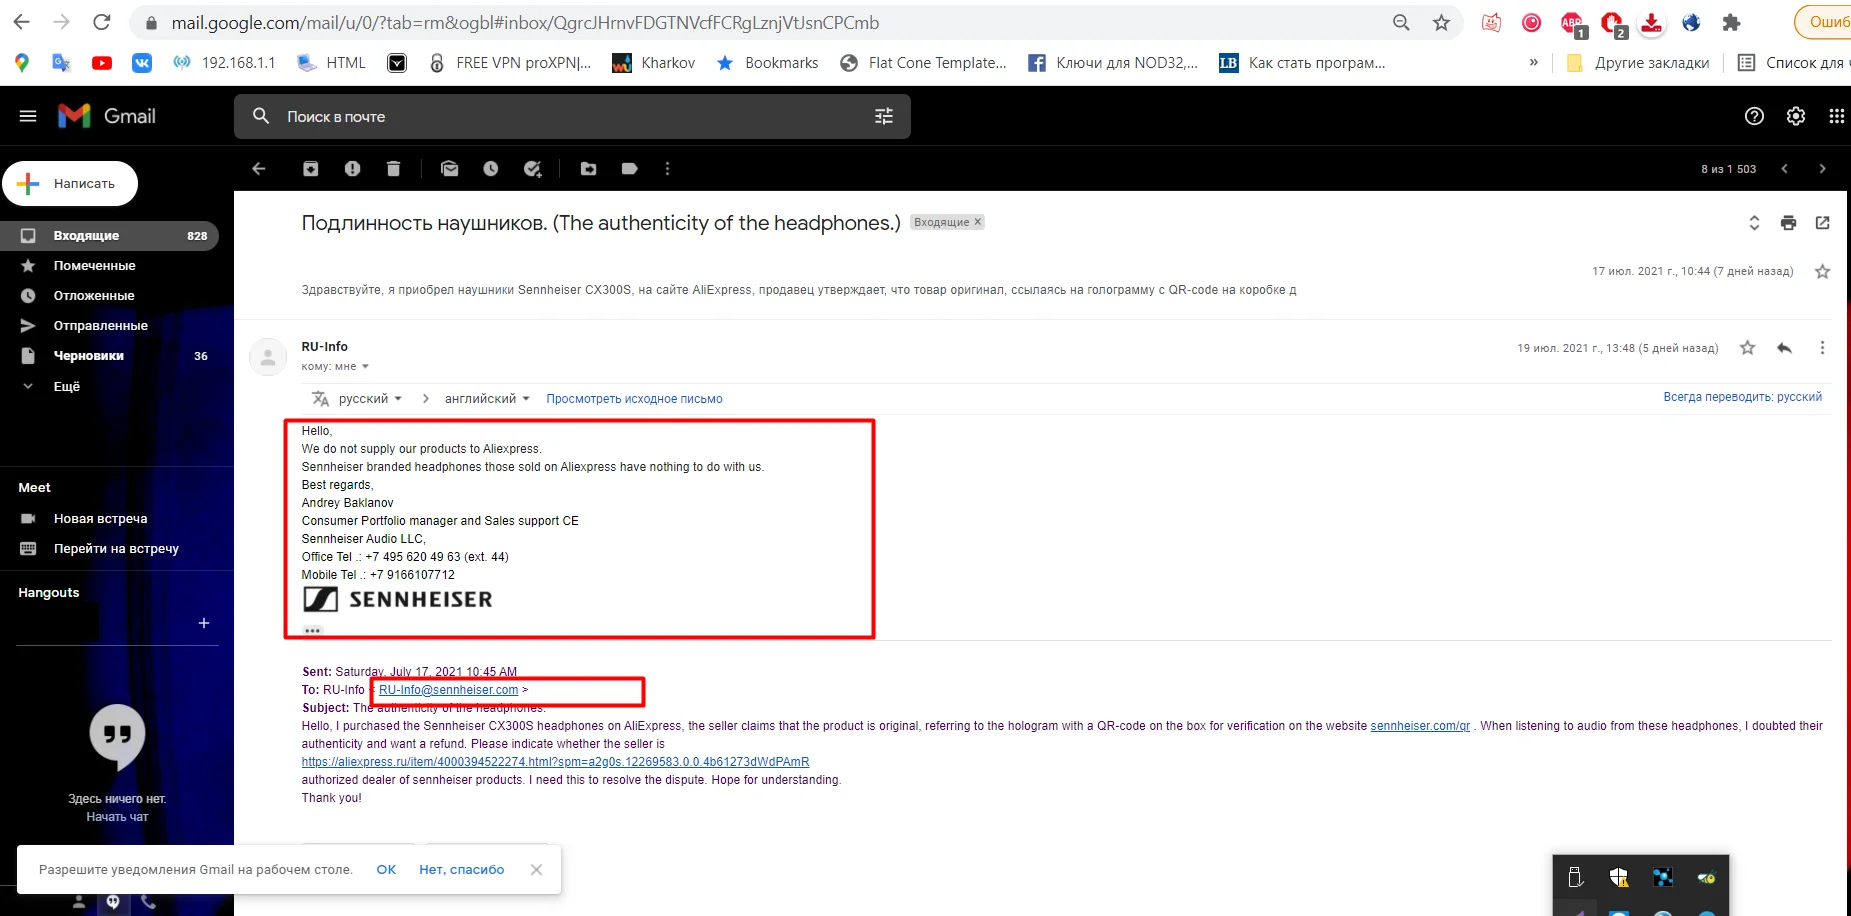Go back to the inbox list arrow
Image resolution: width=1851 pixels, height=916 pixels.
(259, 169)
